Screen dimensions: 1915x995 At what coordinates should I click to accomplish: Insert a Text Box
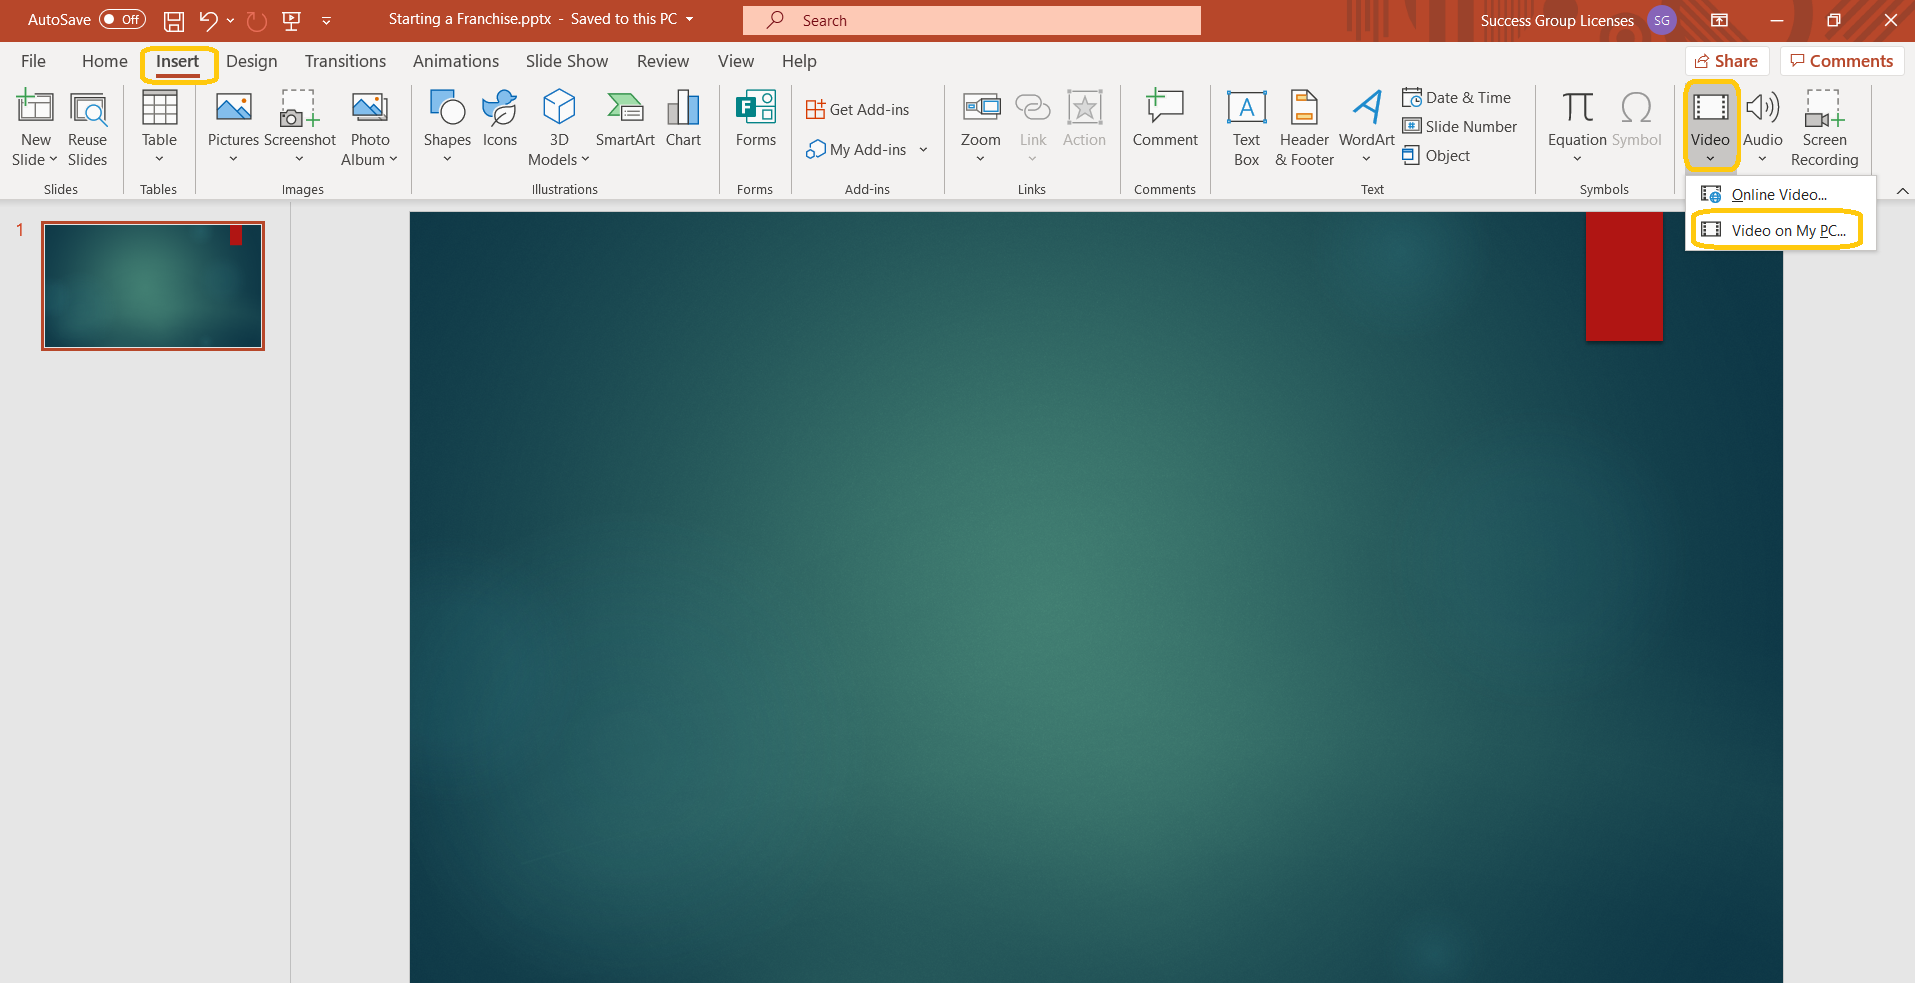tap(1246, 128)
